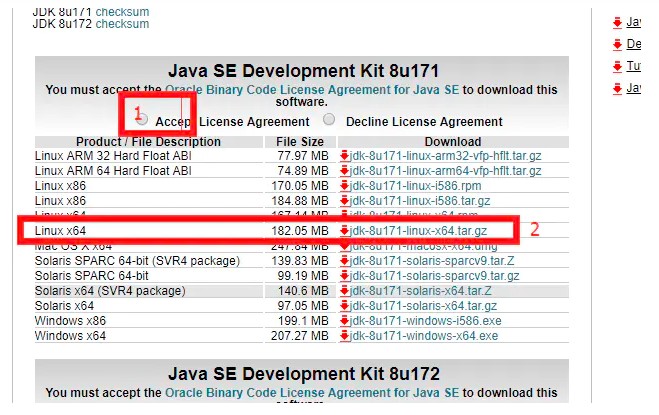Open the sidebar link starting with De
Viewport: 659px width, 415px height.
634,44
